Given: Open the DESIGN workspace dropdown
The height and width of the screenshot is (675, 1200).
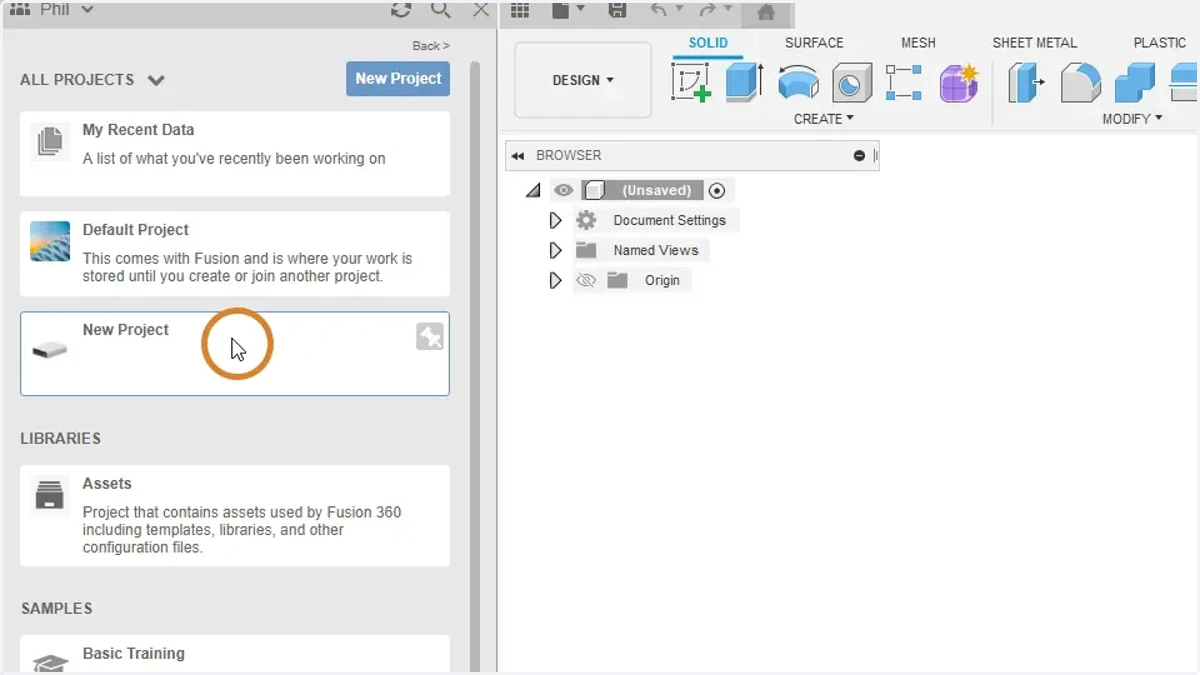Looking at the screenshot, I should point(583,80).
